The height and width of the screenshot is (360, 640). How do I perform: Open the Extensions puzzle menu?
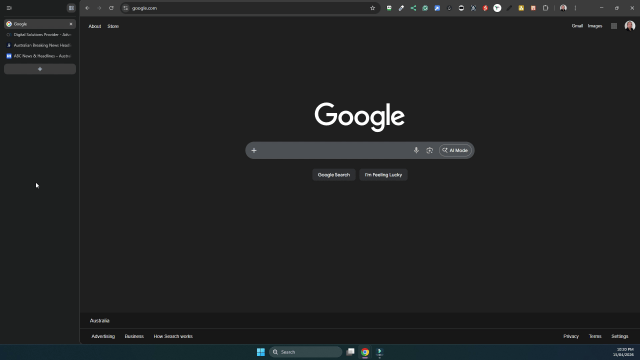tap(545, 8)
